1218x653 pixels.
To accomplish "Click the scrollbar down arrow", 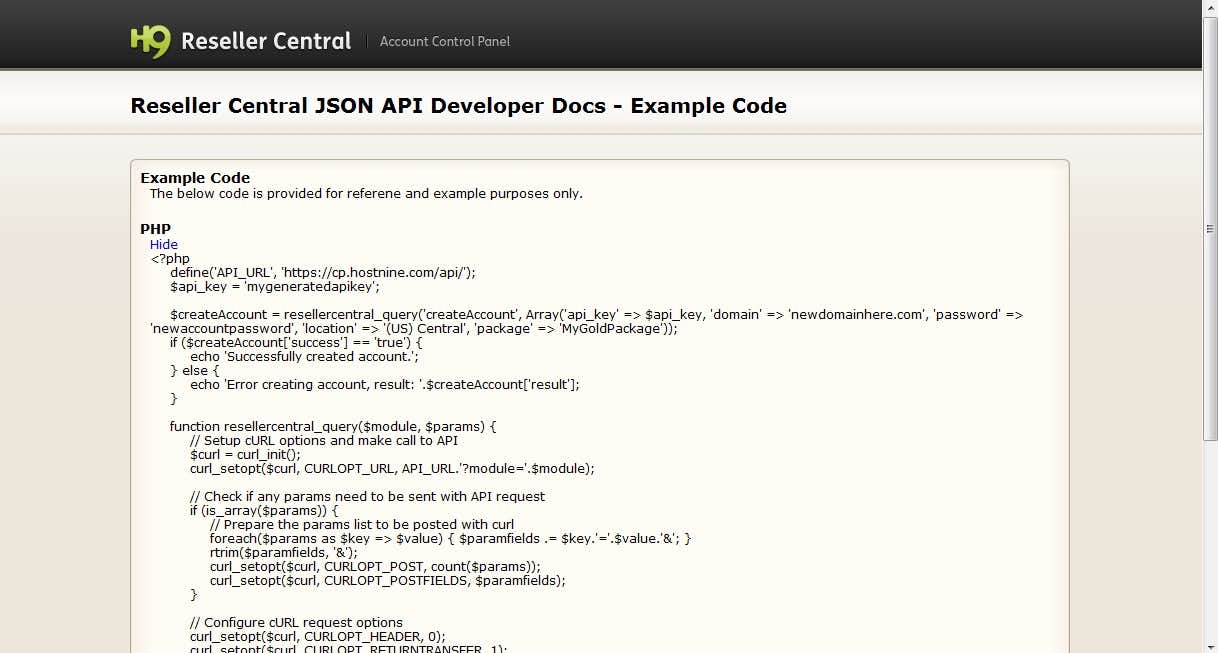I will click(x=1210, y=645).
